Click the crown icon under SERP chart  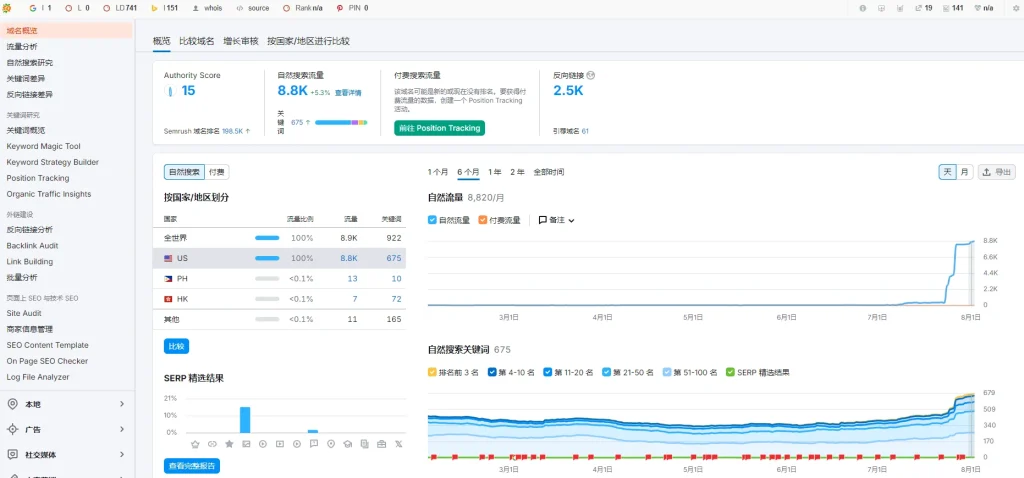pyautogui.click(x=195, y=444)
